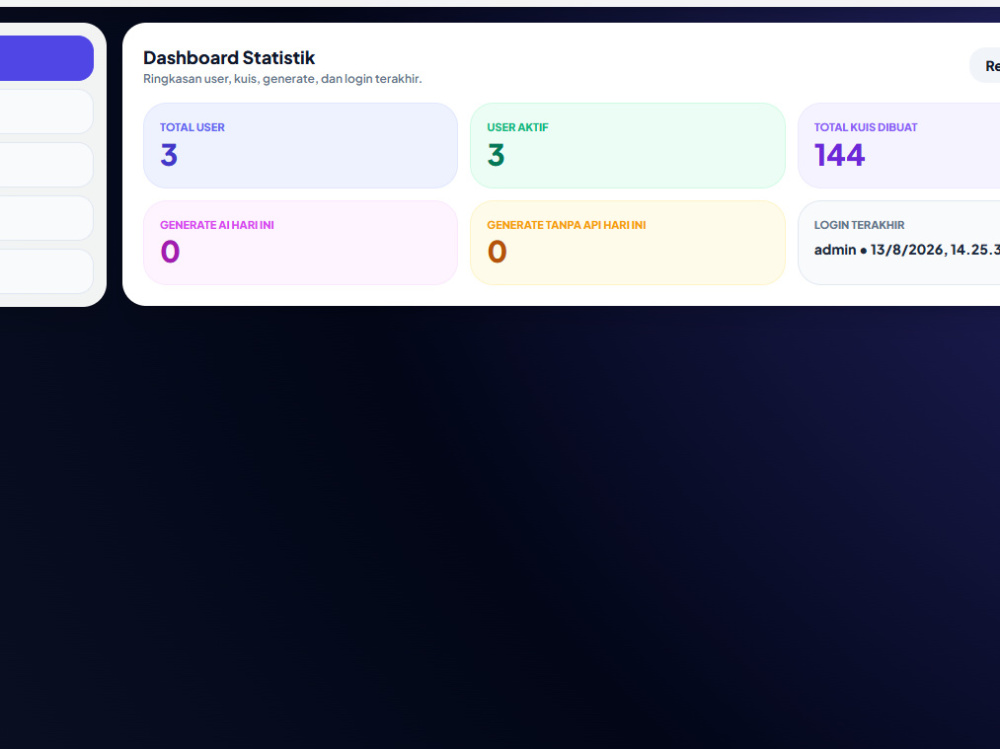Viewport: 1000px width, 749px height.
Task: Select the highlighted purple sidebar item
Action: [x=47, y=58]
